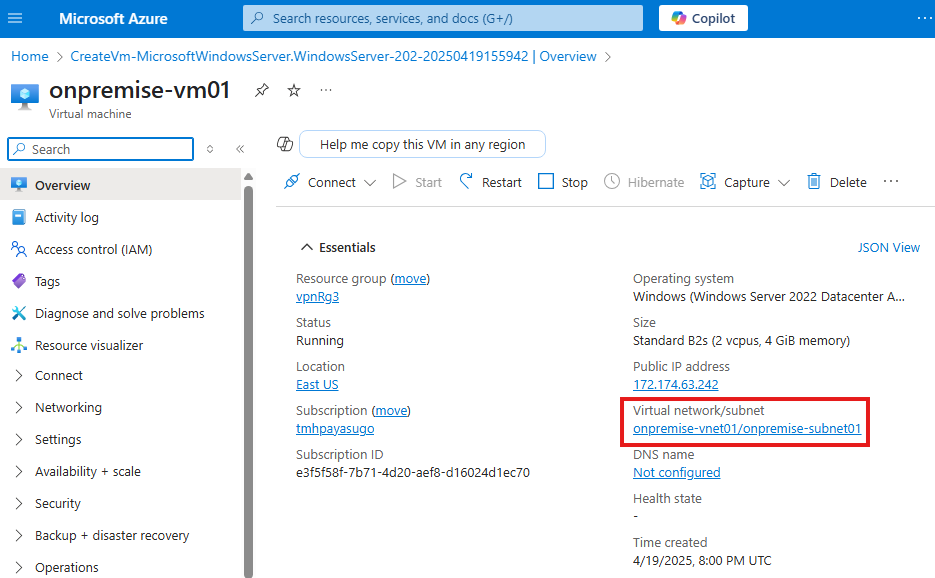Open toolbar overflow ellipsis after Delete
Image resolution: width=935 pixels, height=578 pixels.
point(891,181)
